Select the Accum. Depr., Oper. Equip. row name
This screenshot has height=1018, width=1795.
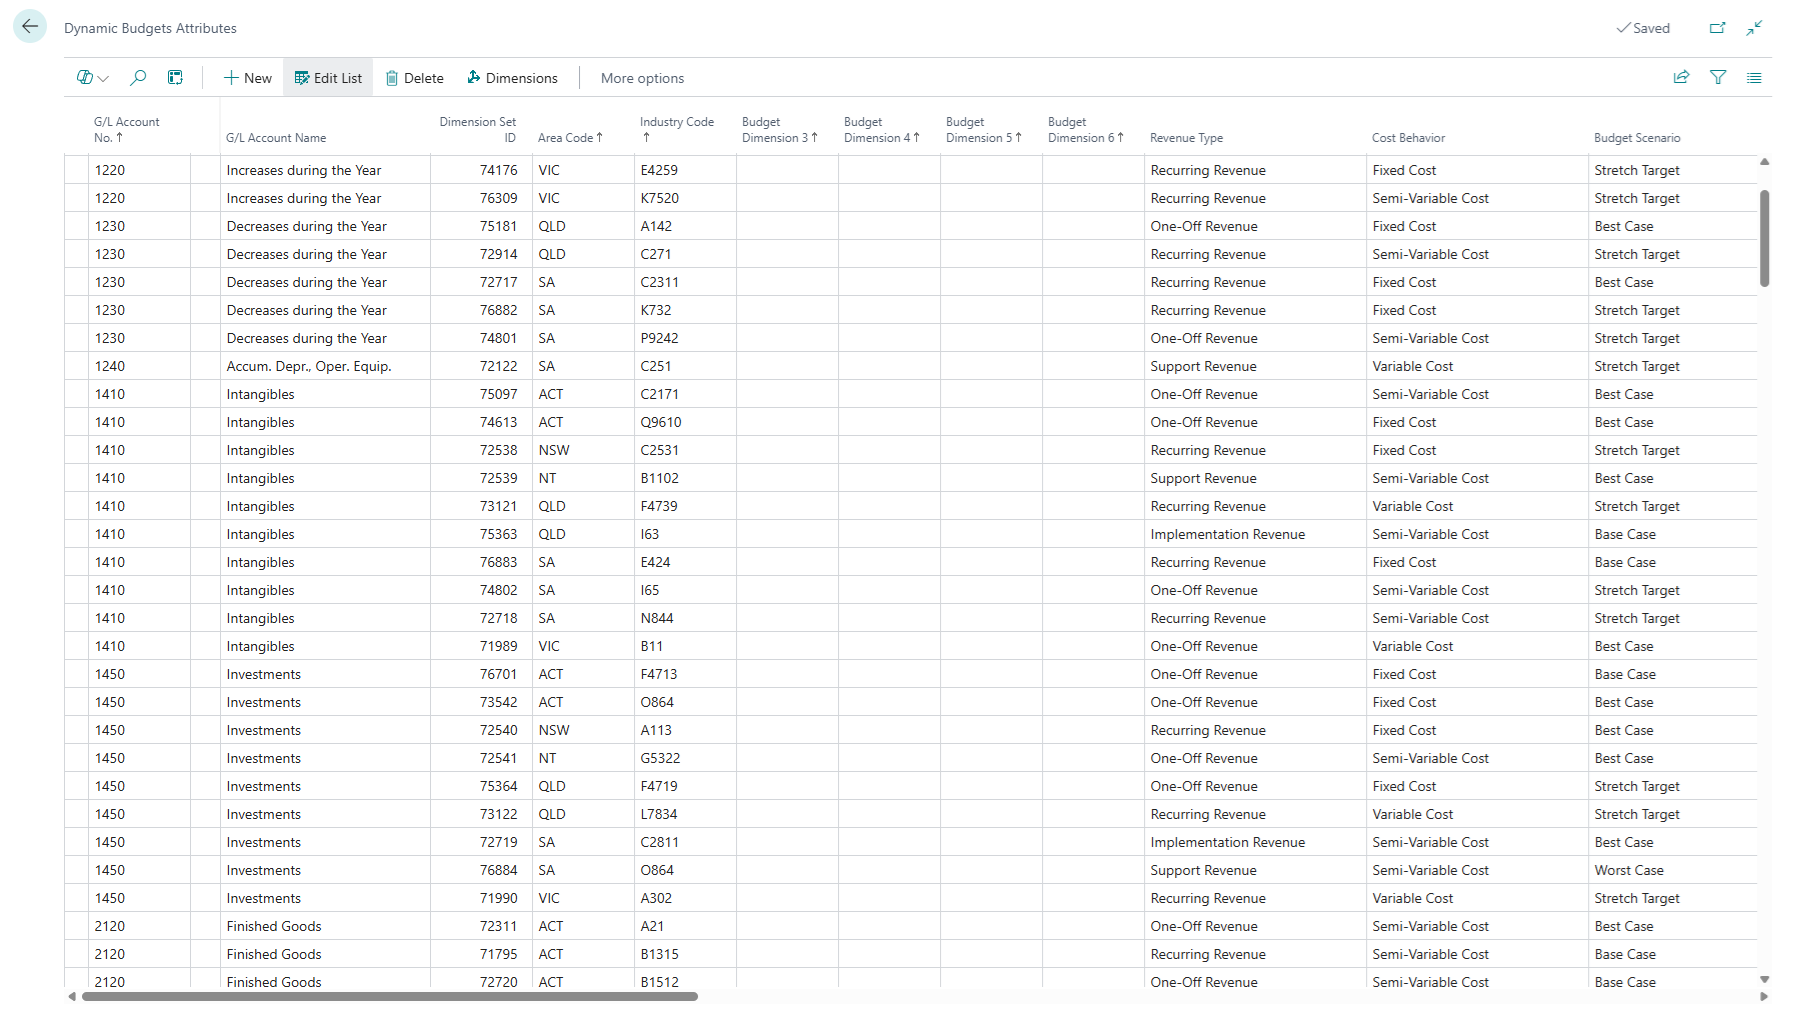point(309,366)
